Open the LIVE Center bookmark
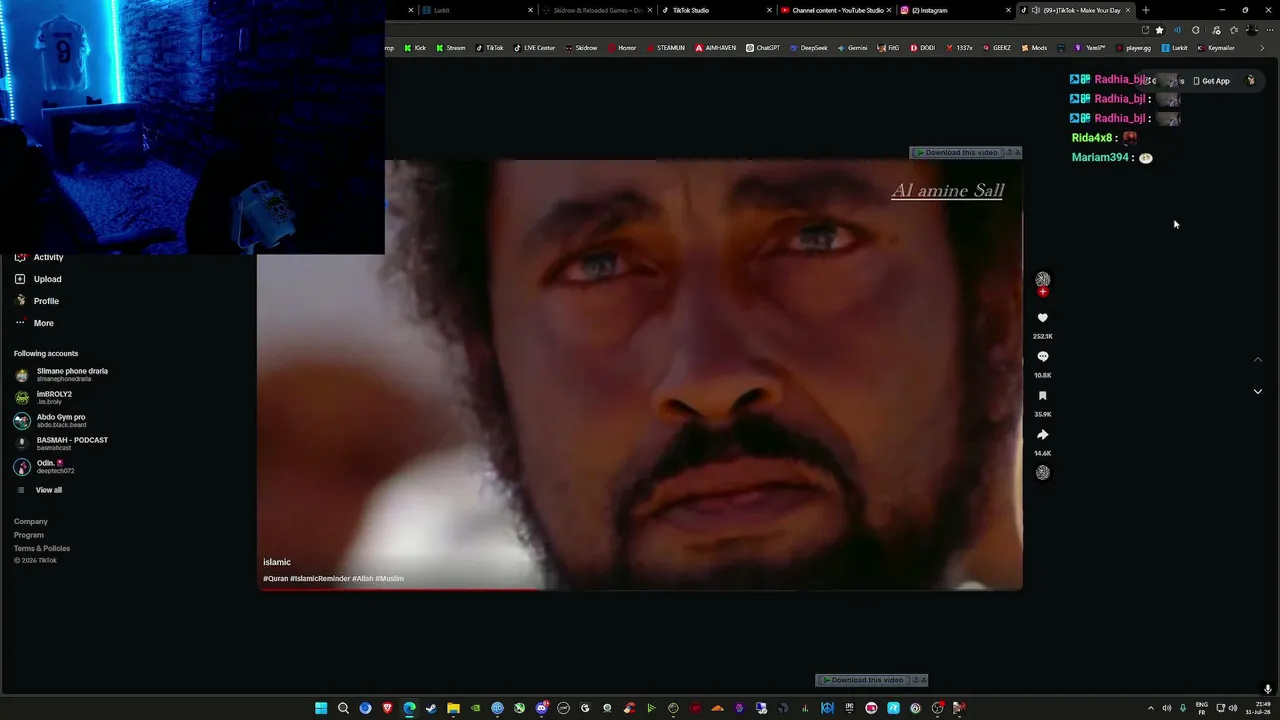 pos(534,48)
